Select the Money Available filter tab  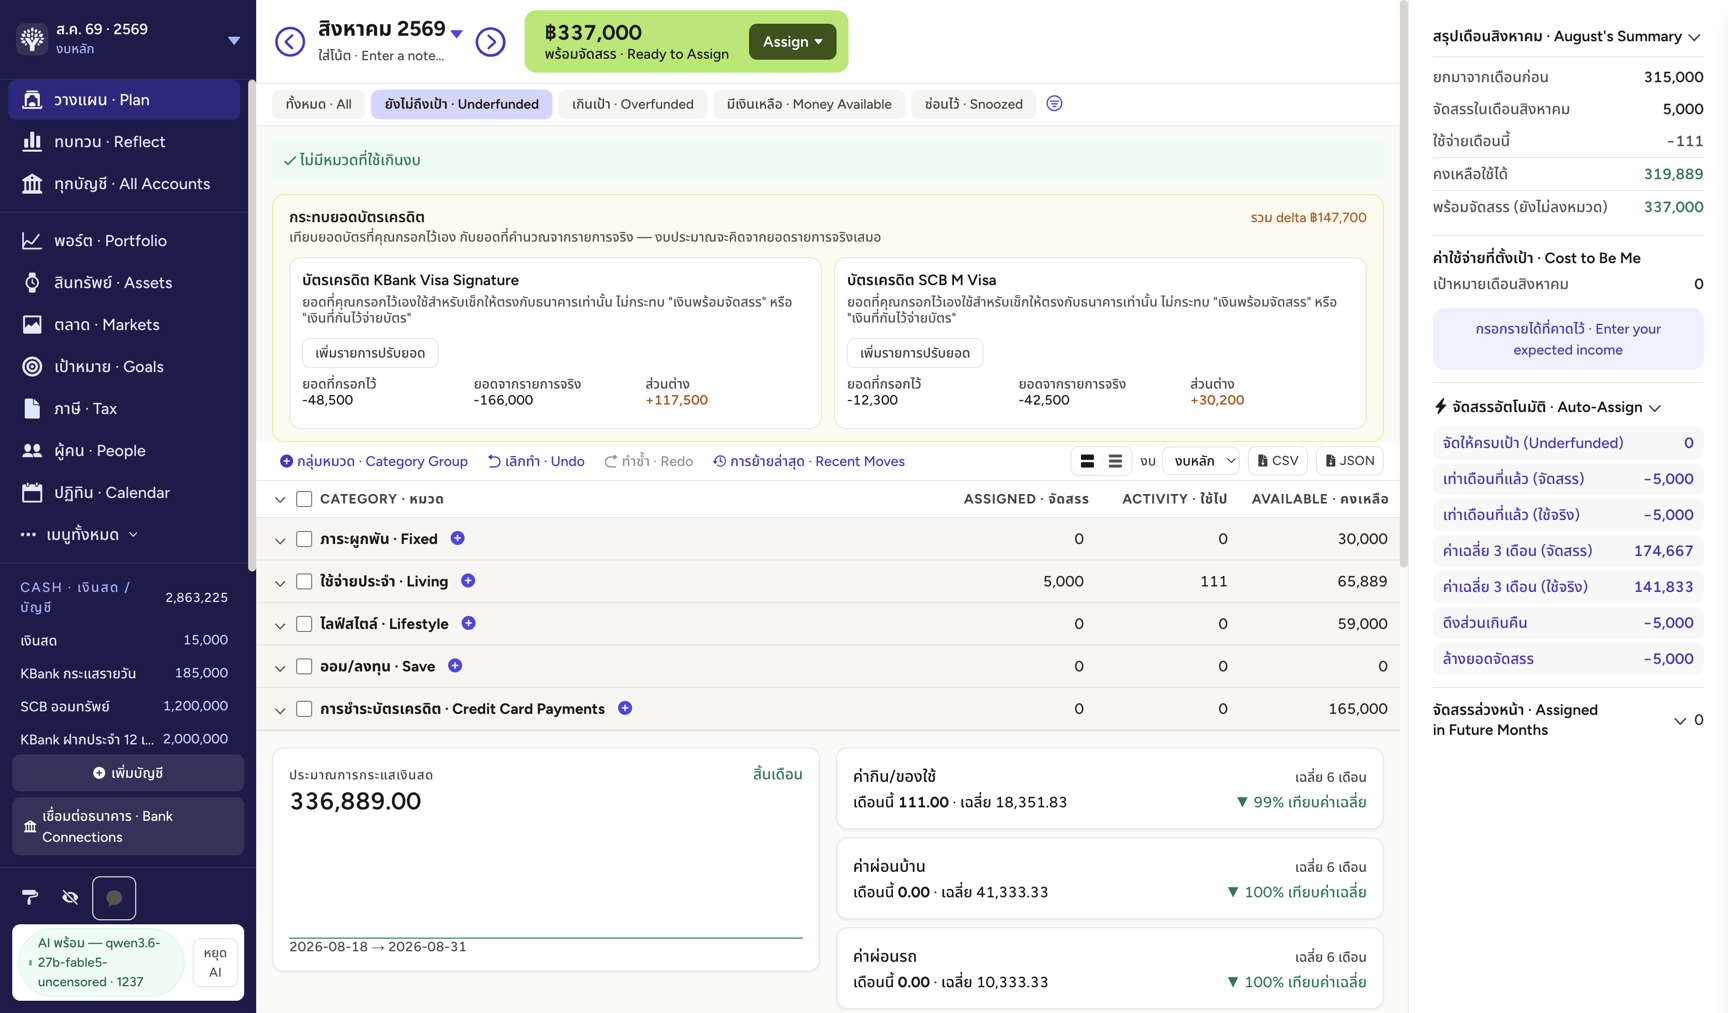(x=809, y=104)
